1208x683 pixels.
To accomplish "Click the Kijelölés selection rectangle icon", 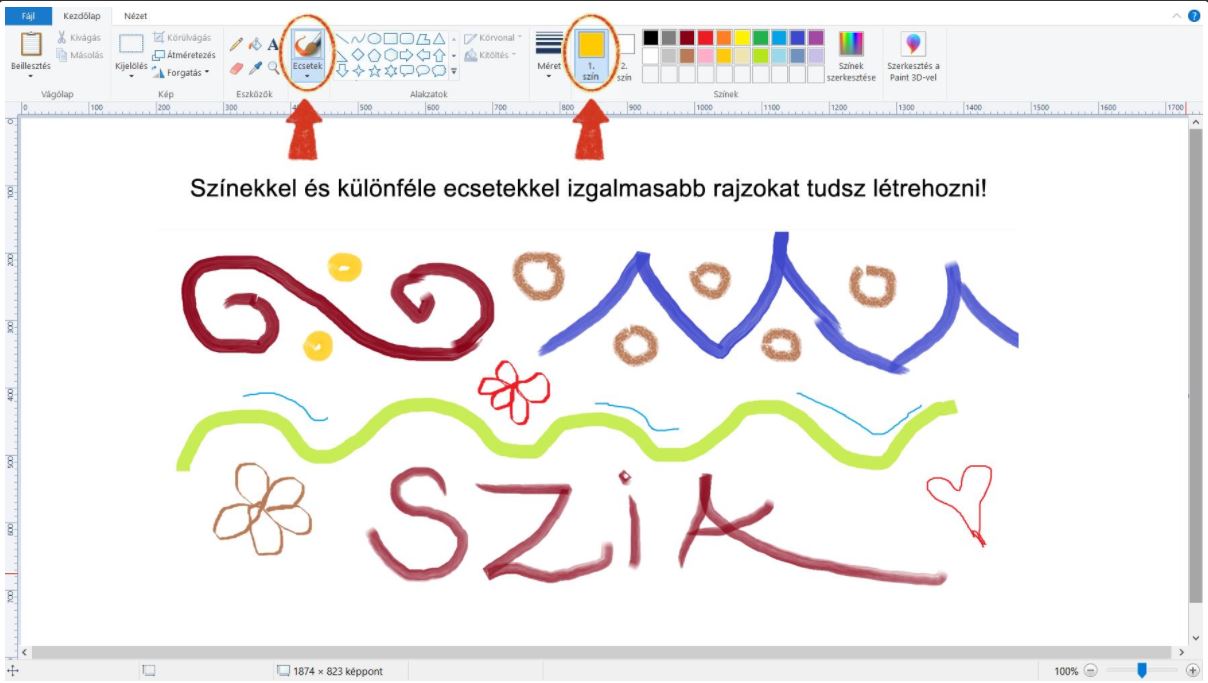I will (x=131, y=44).
